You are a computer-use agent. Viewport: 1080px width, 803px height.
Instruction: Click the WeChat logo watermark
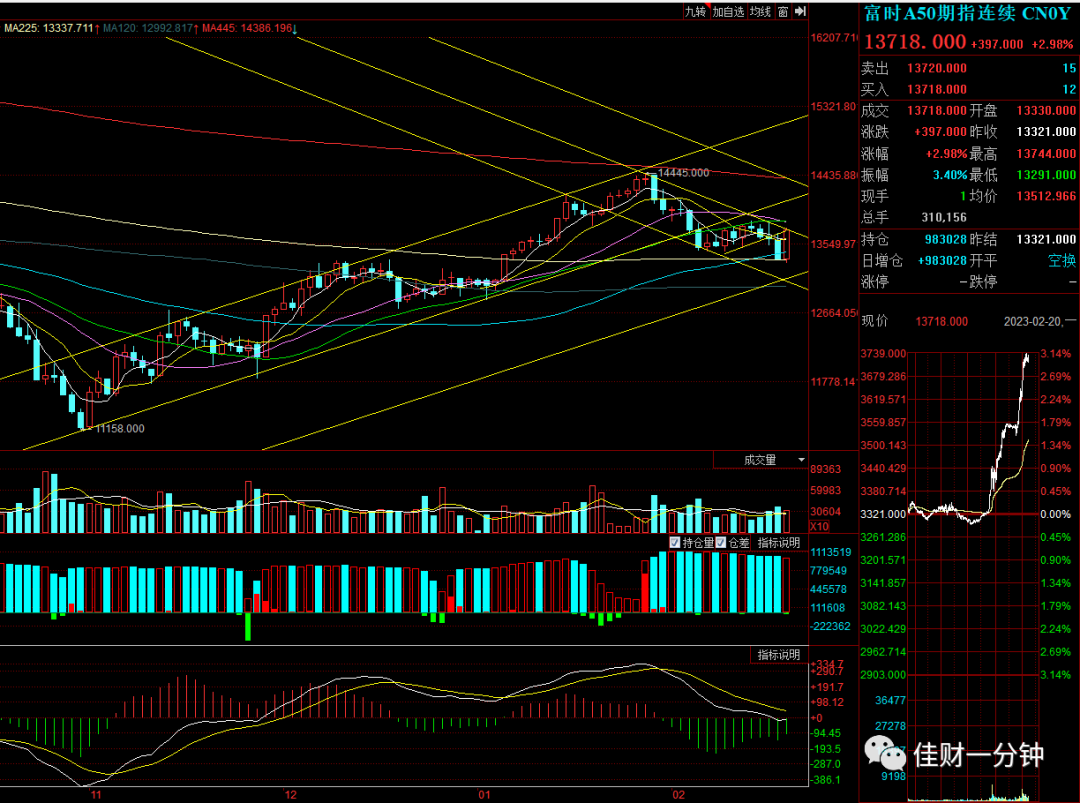tap(885, 753)
